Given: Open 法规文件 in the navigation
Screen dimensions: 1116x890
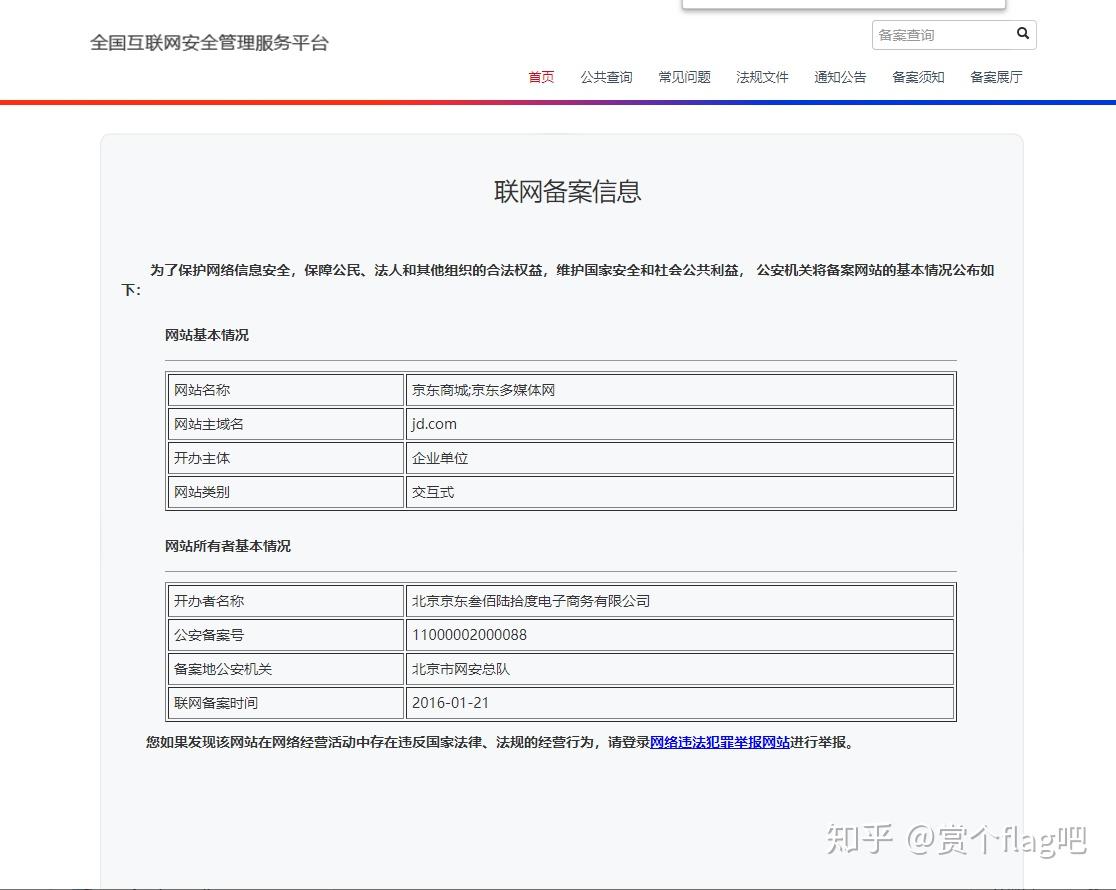Looking at the screenshot, I should [x=762, y=77].
